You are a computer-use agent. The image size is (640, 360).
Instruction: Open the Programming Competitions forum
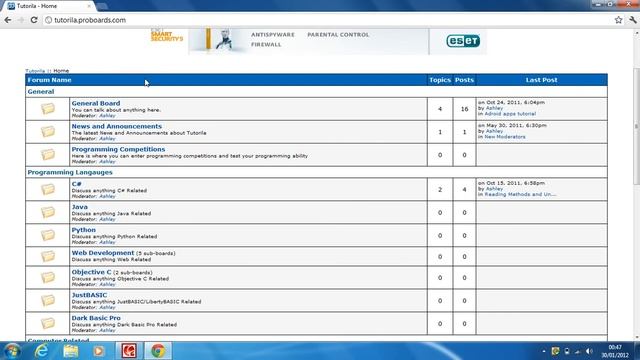(118, 149)
